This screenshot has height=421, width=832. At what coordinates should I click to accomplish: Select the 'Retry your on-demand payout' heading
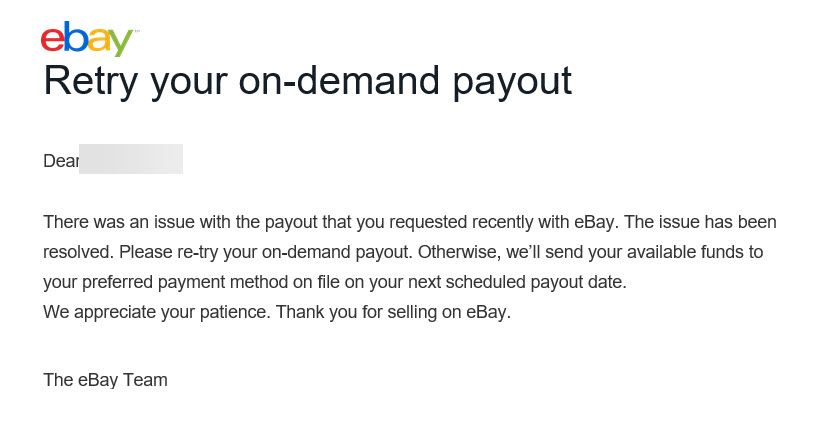click(x=308, y=82)
